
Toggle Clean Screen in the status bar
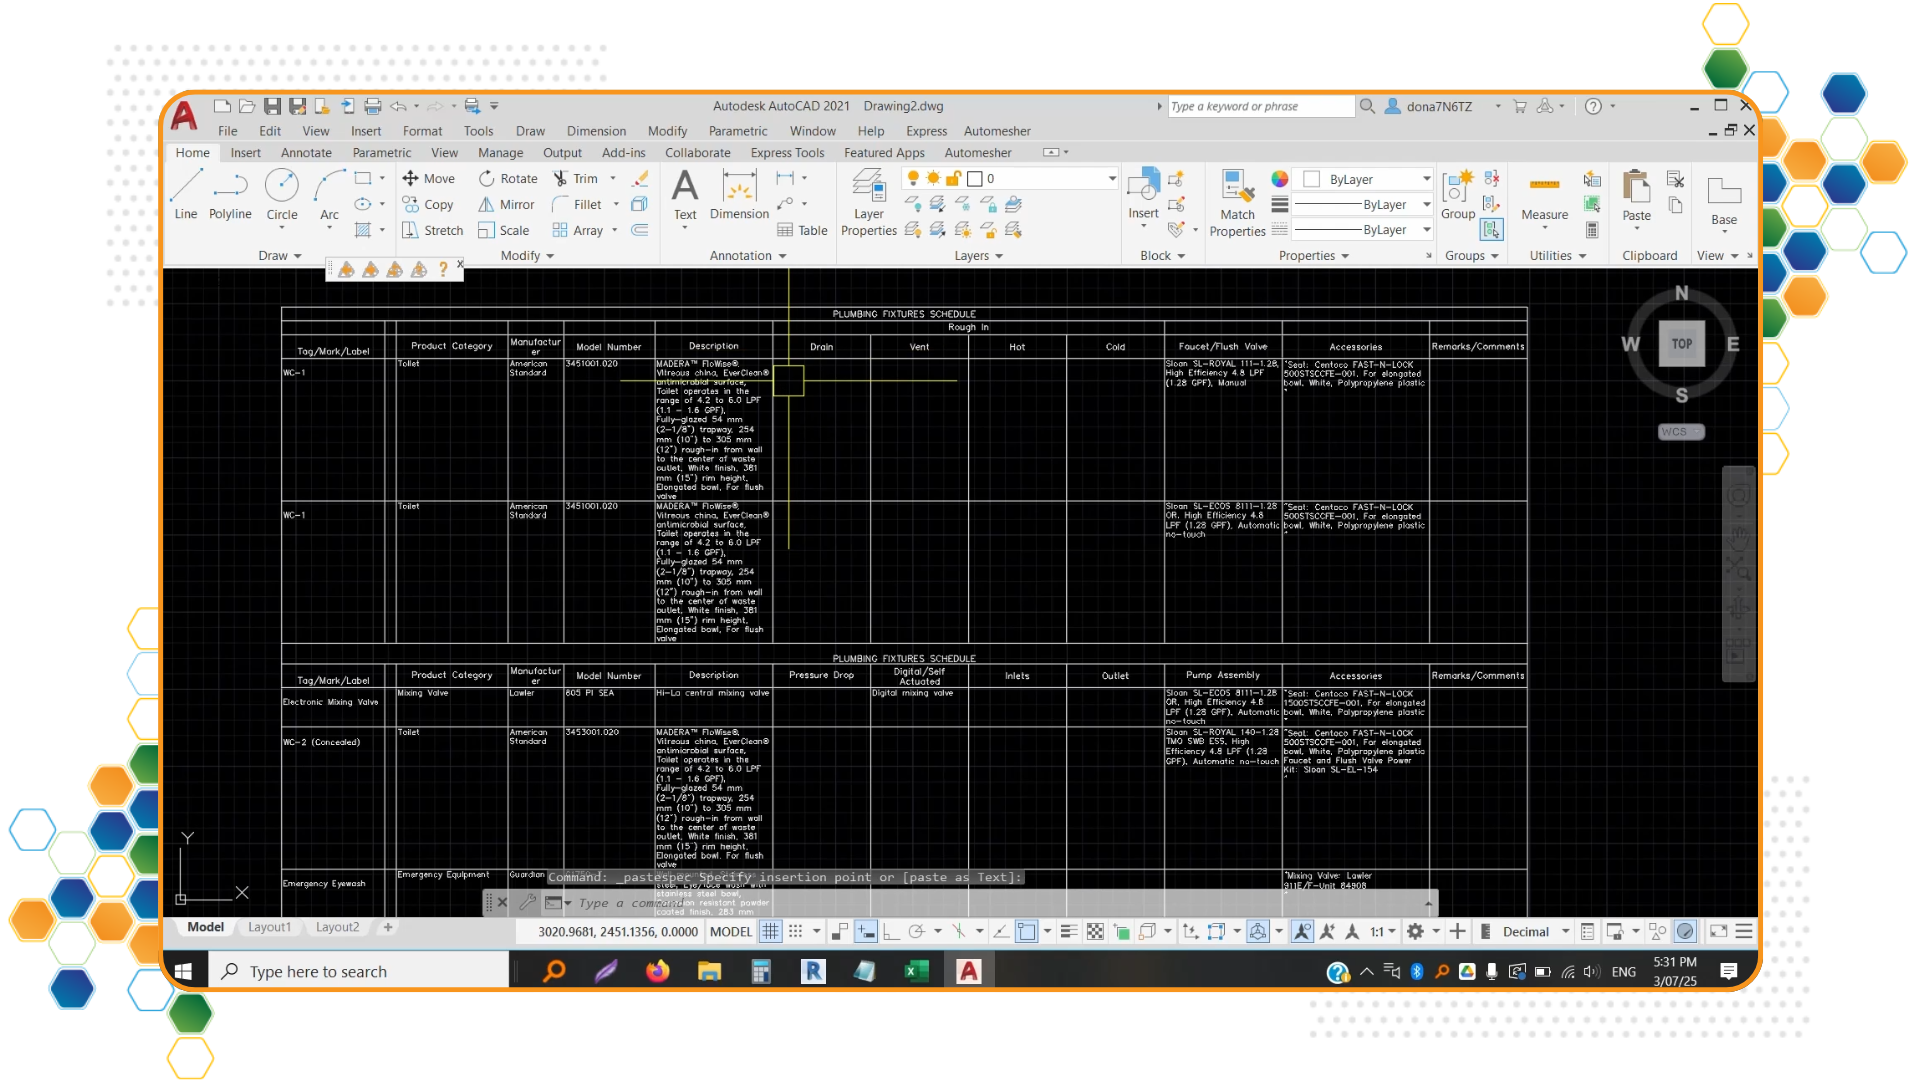(x=1718, y=931)
